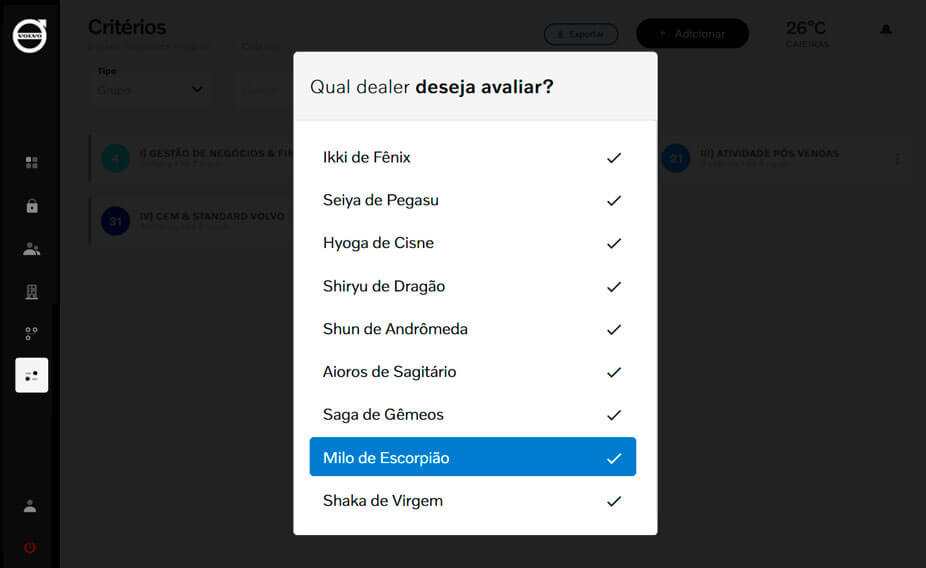926x568 pixels.
Task: Toggle checkmark next to Shaka de Virgem
Action: [x=614, y=501]
